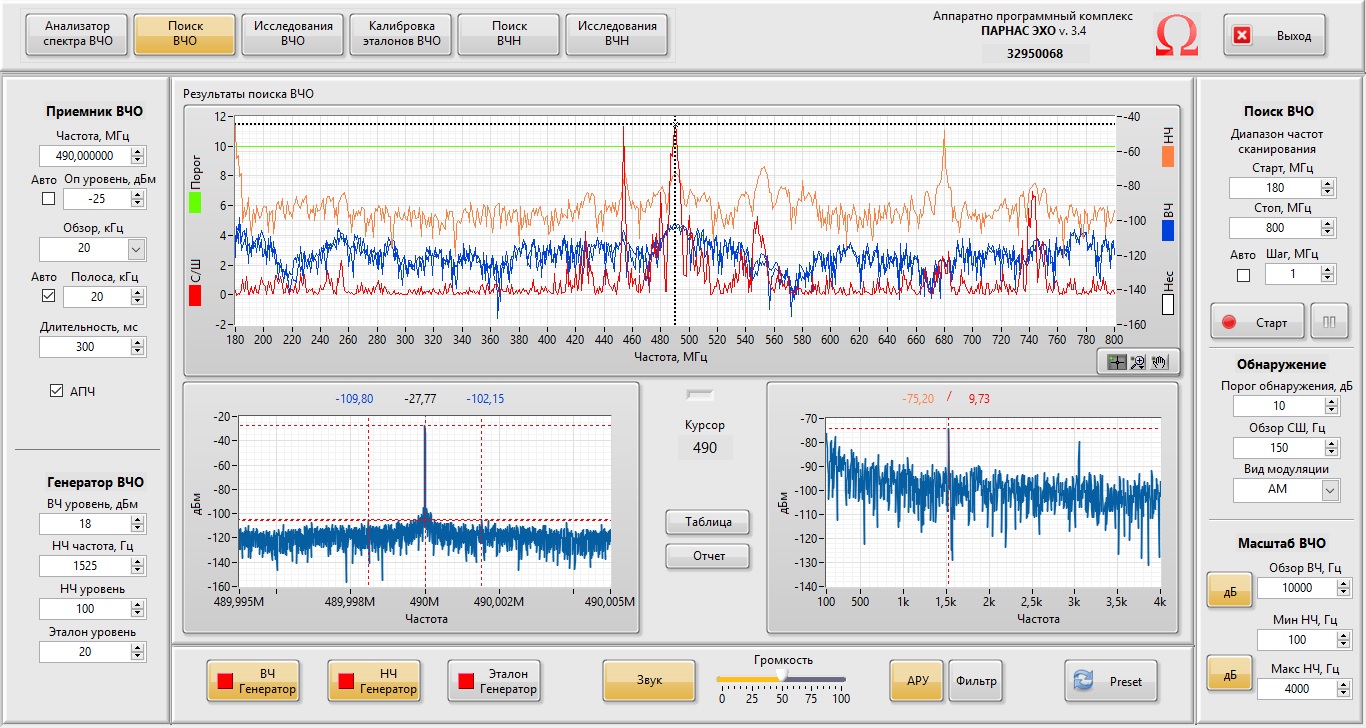The image size is (1366, 728).
Task: Open the Вид модуляции AM dropdown
Action: tap(1330, 490)
